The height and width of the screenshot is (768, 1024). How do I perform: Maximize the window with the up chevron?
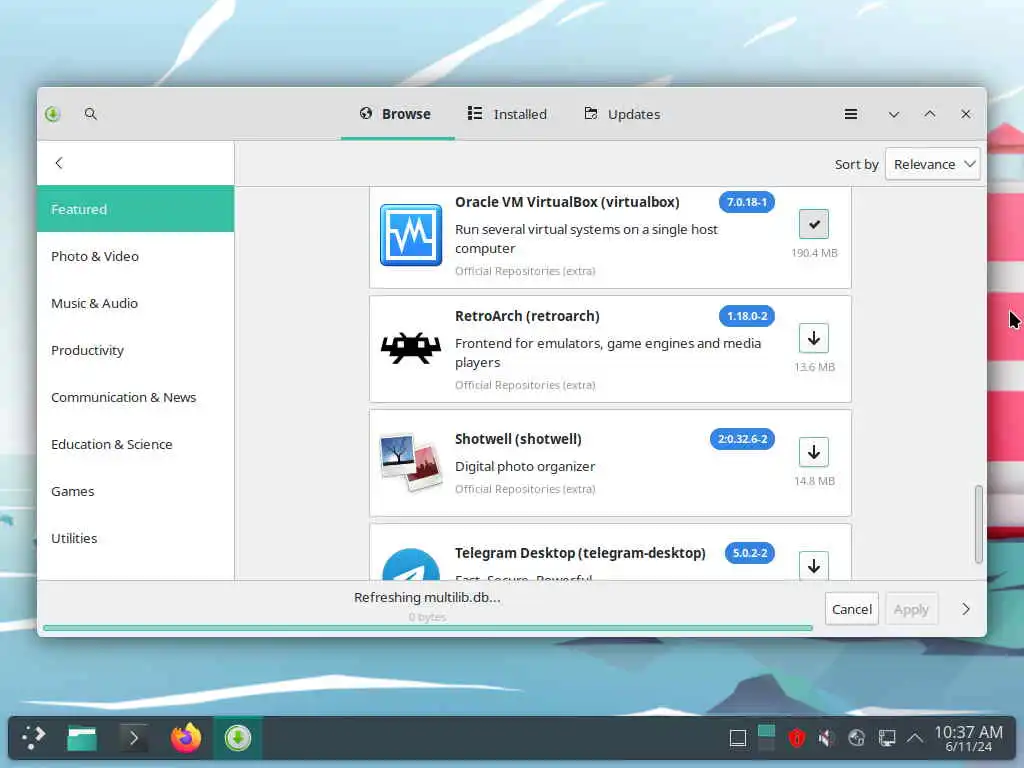[x=929, y=114]
